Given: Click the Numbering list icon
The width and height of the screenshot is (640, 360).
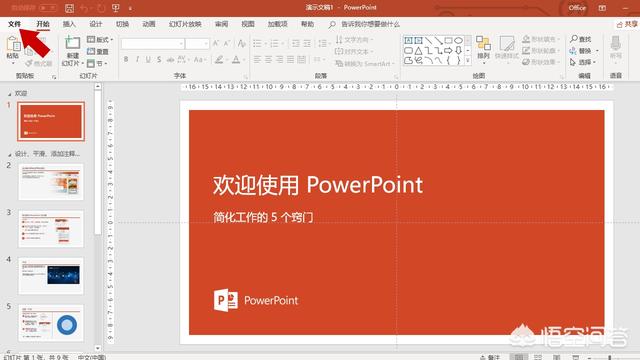Looking at the screenshot, I should (x=275, y=43).
